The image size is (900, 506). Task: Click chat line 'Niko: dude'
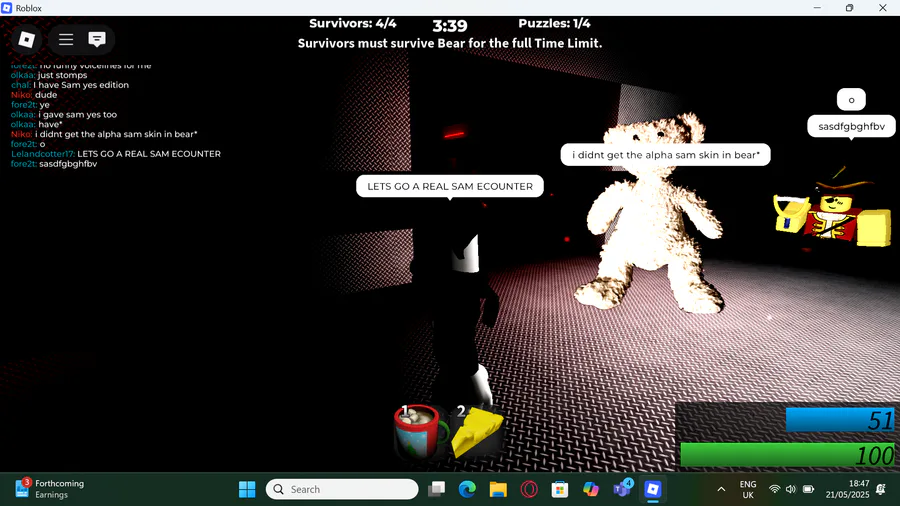34,95
